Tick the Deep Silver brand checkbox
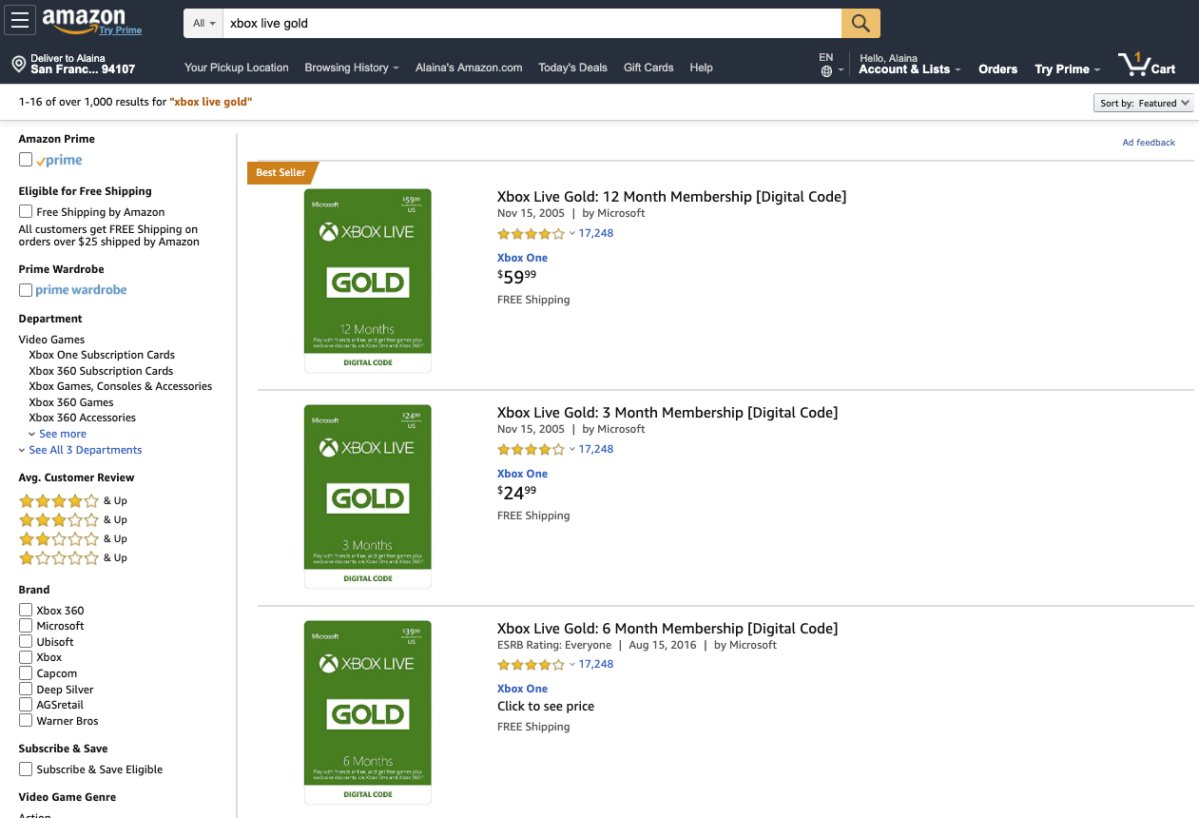 pyautogui.click(x=25, y=689)
